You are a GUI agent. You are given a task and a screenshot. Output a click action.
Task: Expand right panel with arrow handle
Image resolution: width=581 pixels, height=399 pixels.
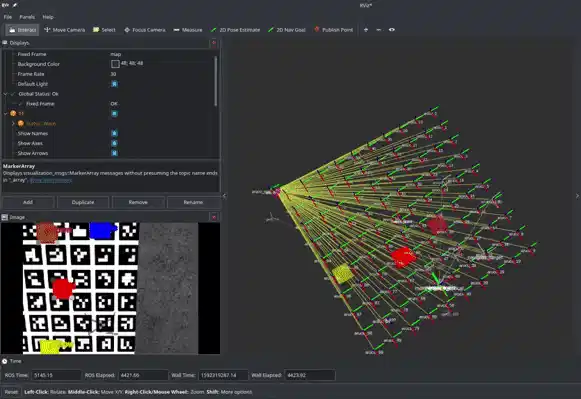pos(577,196)
